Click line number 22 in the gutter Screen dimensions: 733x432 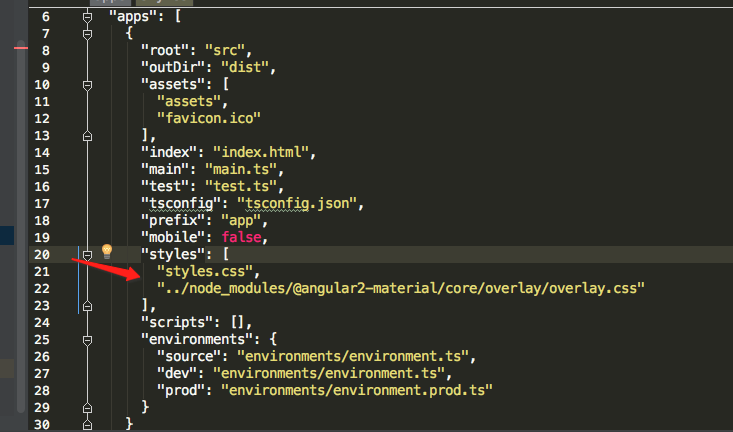tap(42, 288)
